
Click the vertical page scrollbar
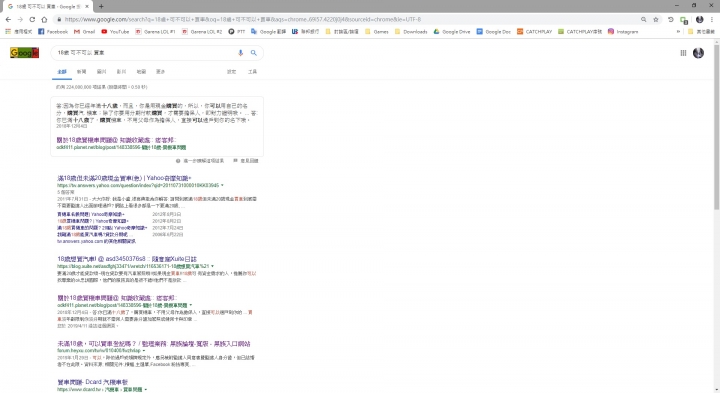716,127
